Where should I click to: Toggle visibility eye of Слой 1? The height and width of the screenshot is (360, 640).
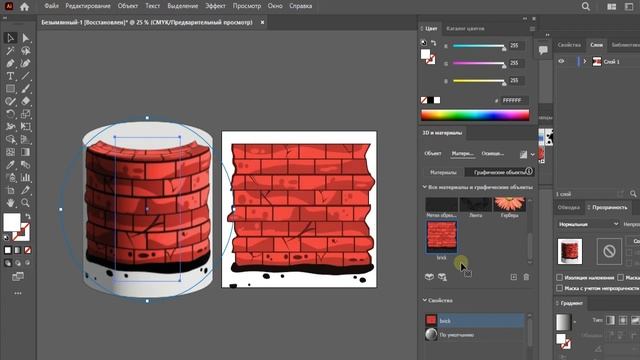562,61
